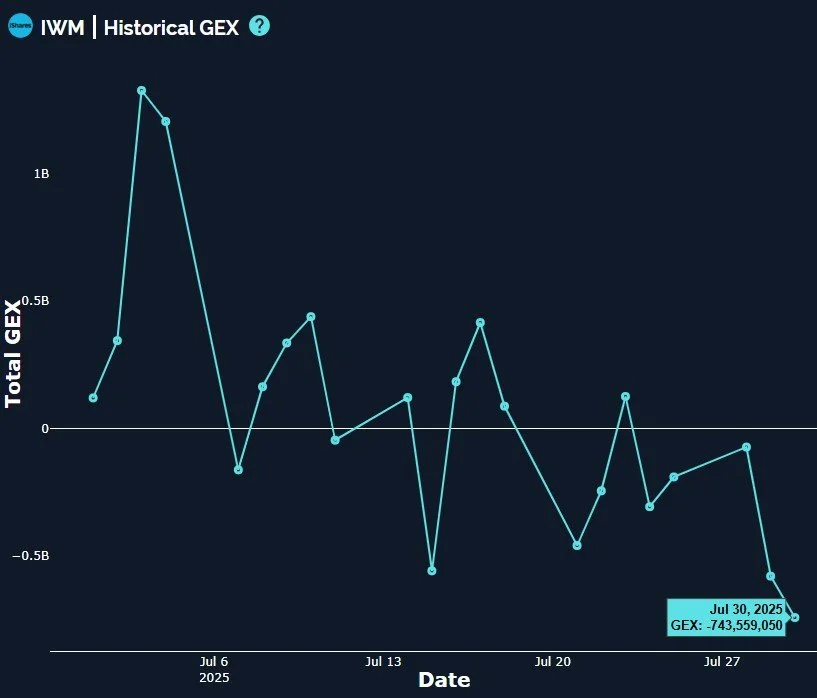Select the Jul 7 negative data point
Viewport: 817px width, 698px height.
pos(238,470)
